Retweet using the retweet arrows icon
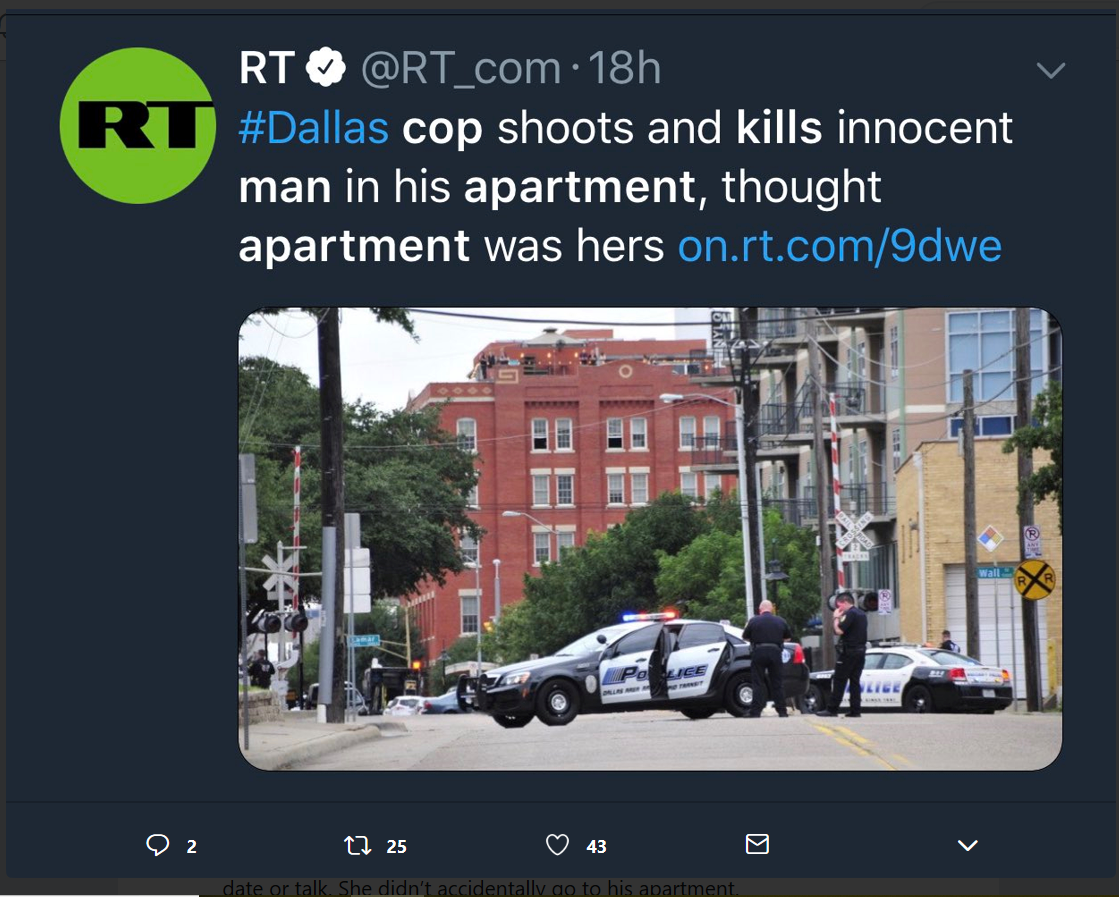The image size is (1119, 897). pos(358,846)
